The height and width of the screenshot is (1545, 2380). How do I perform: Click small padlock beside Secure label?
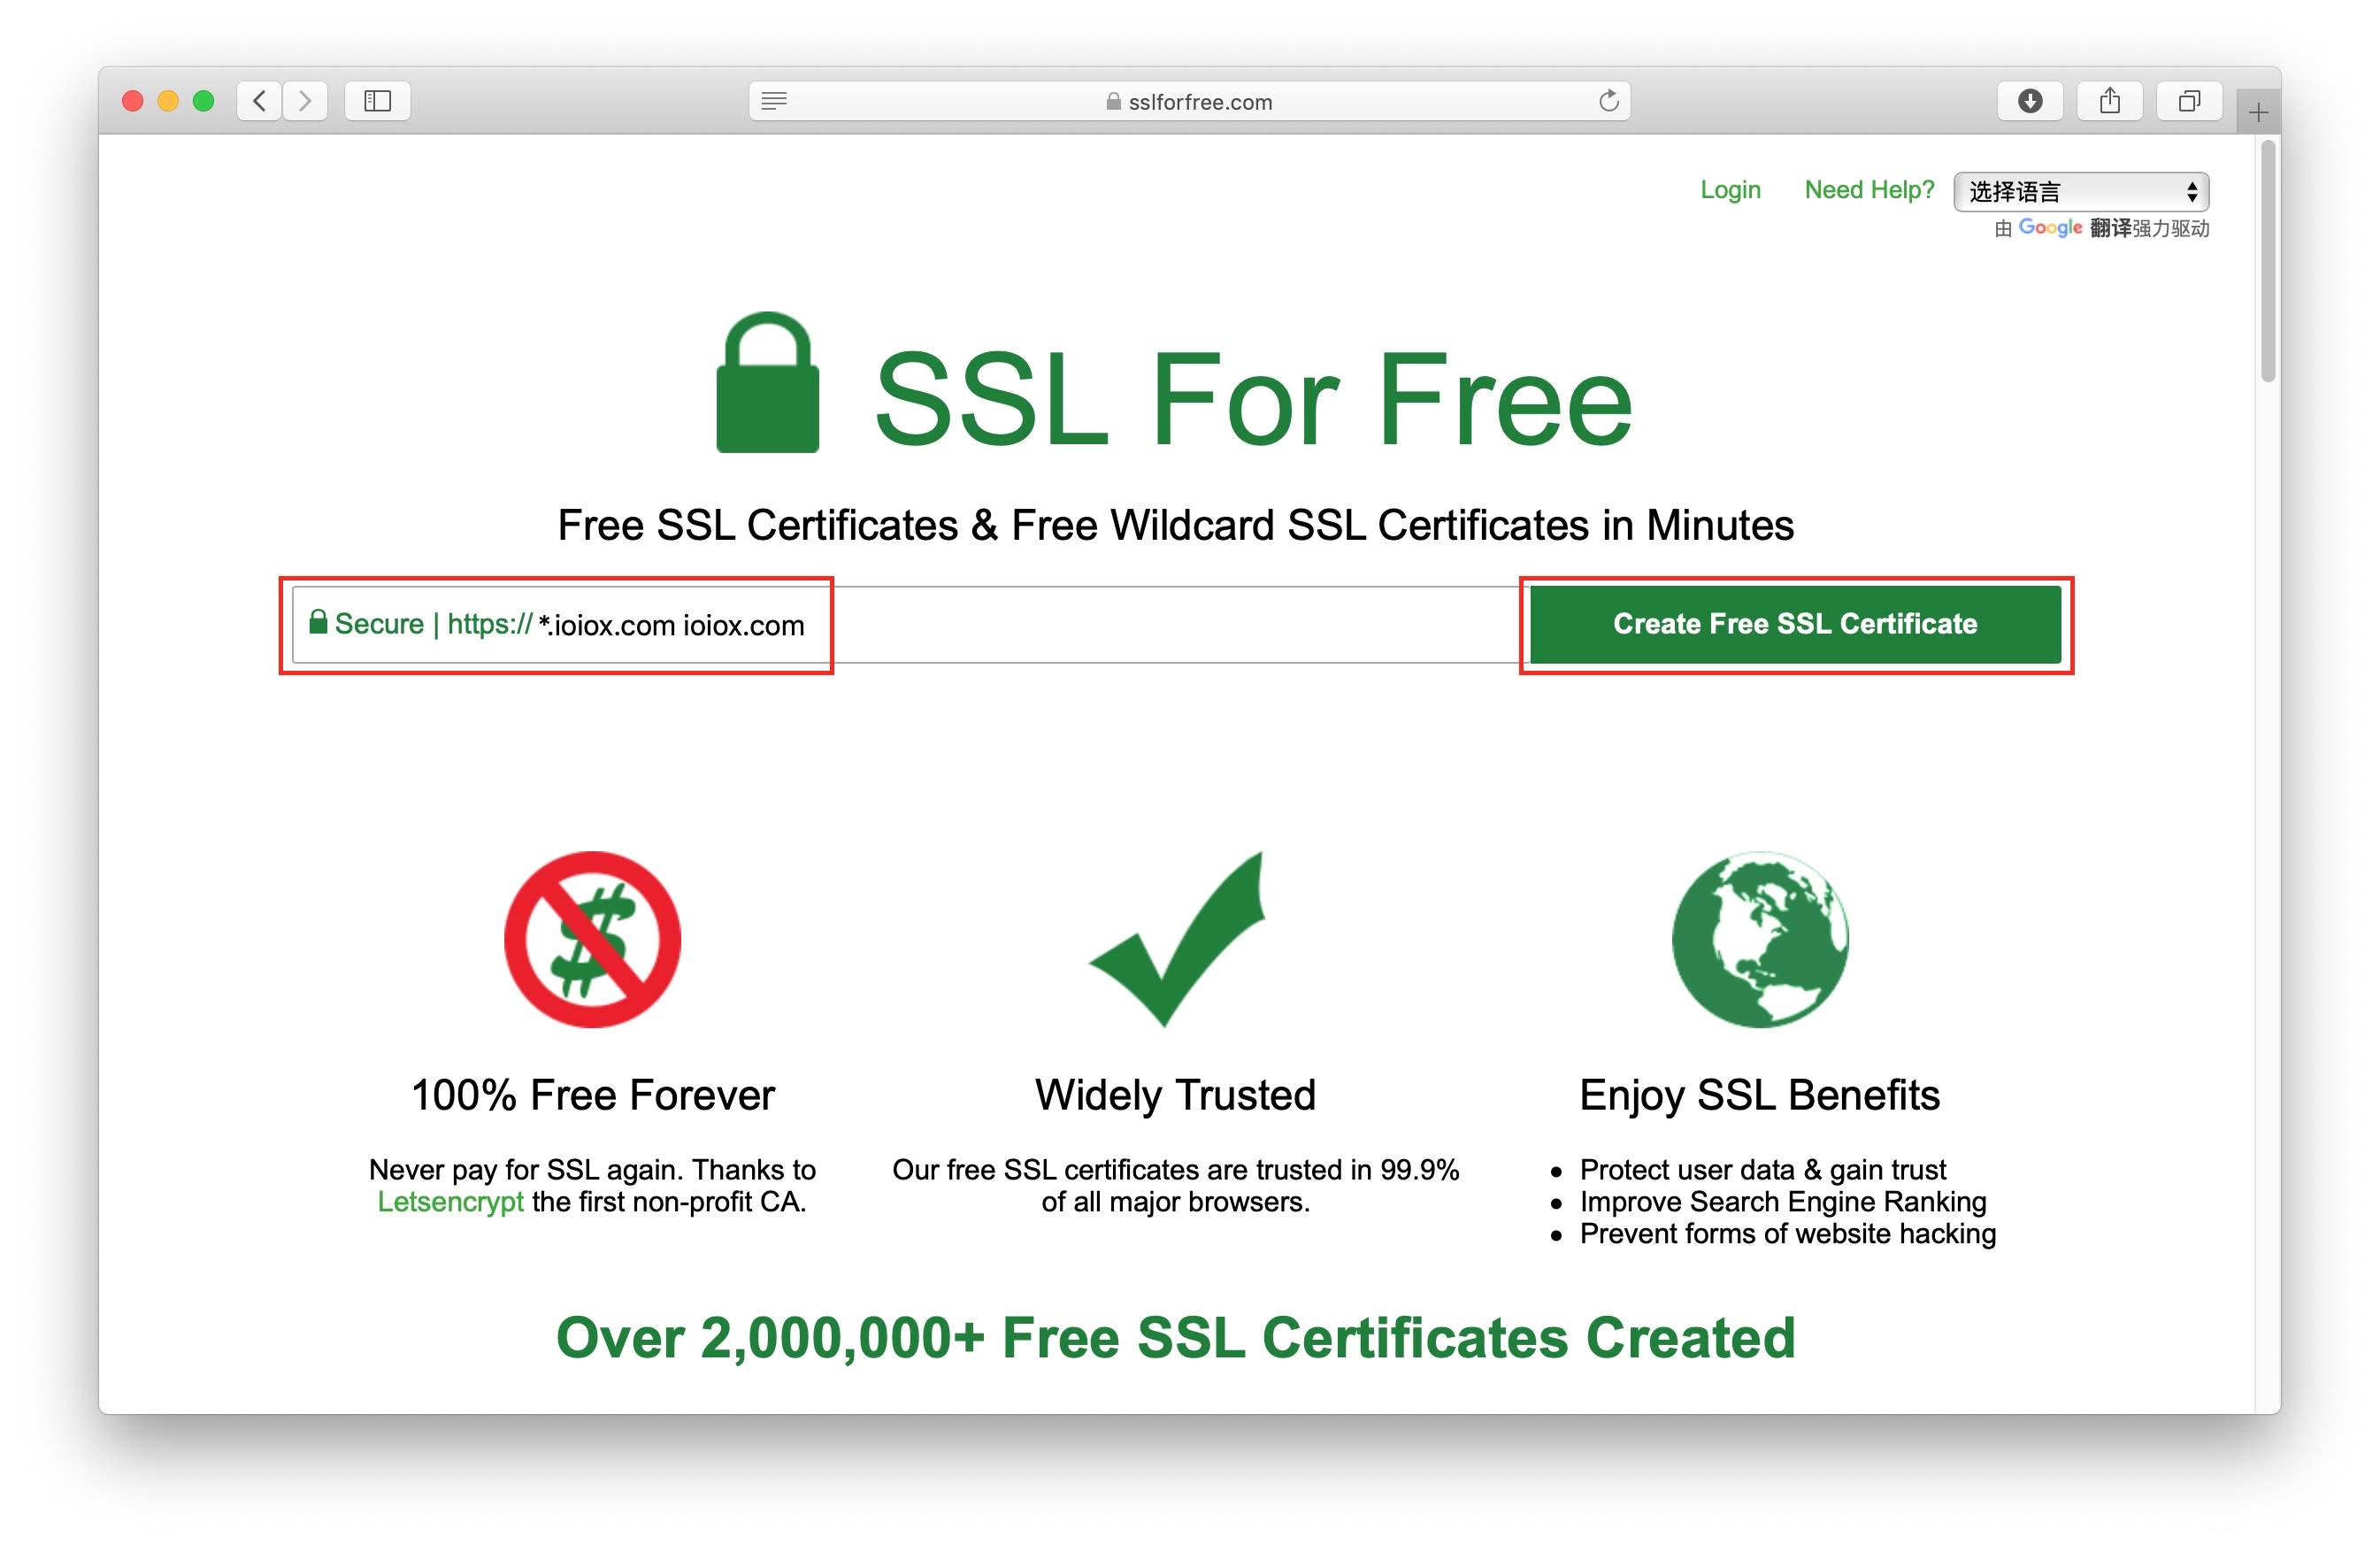point(318,622)
